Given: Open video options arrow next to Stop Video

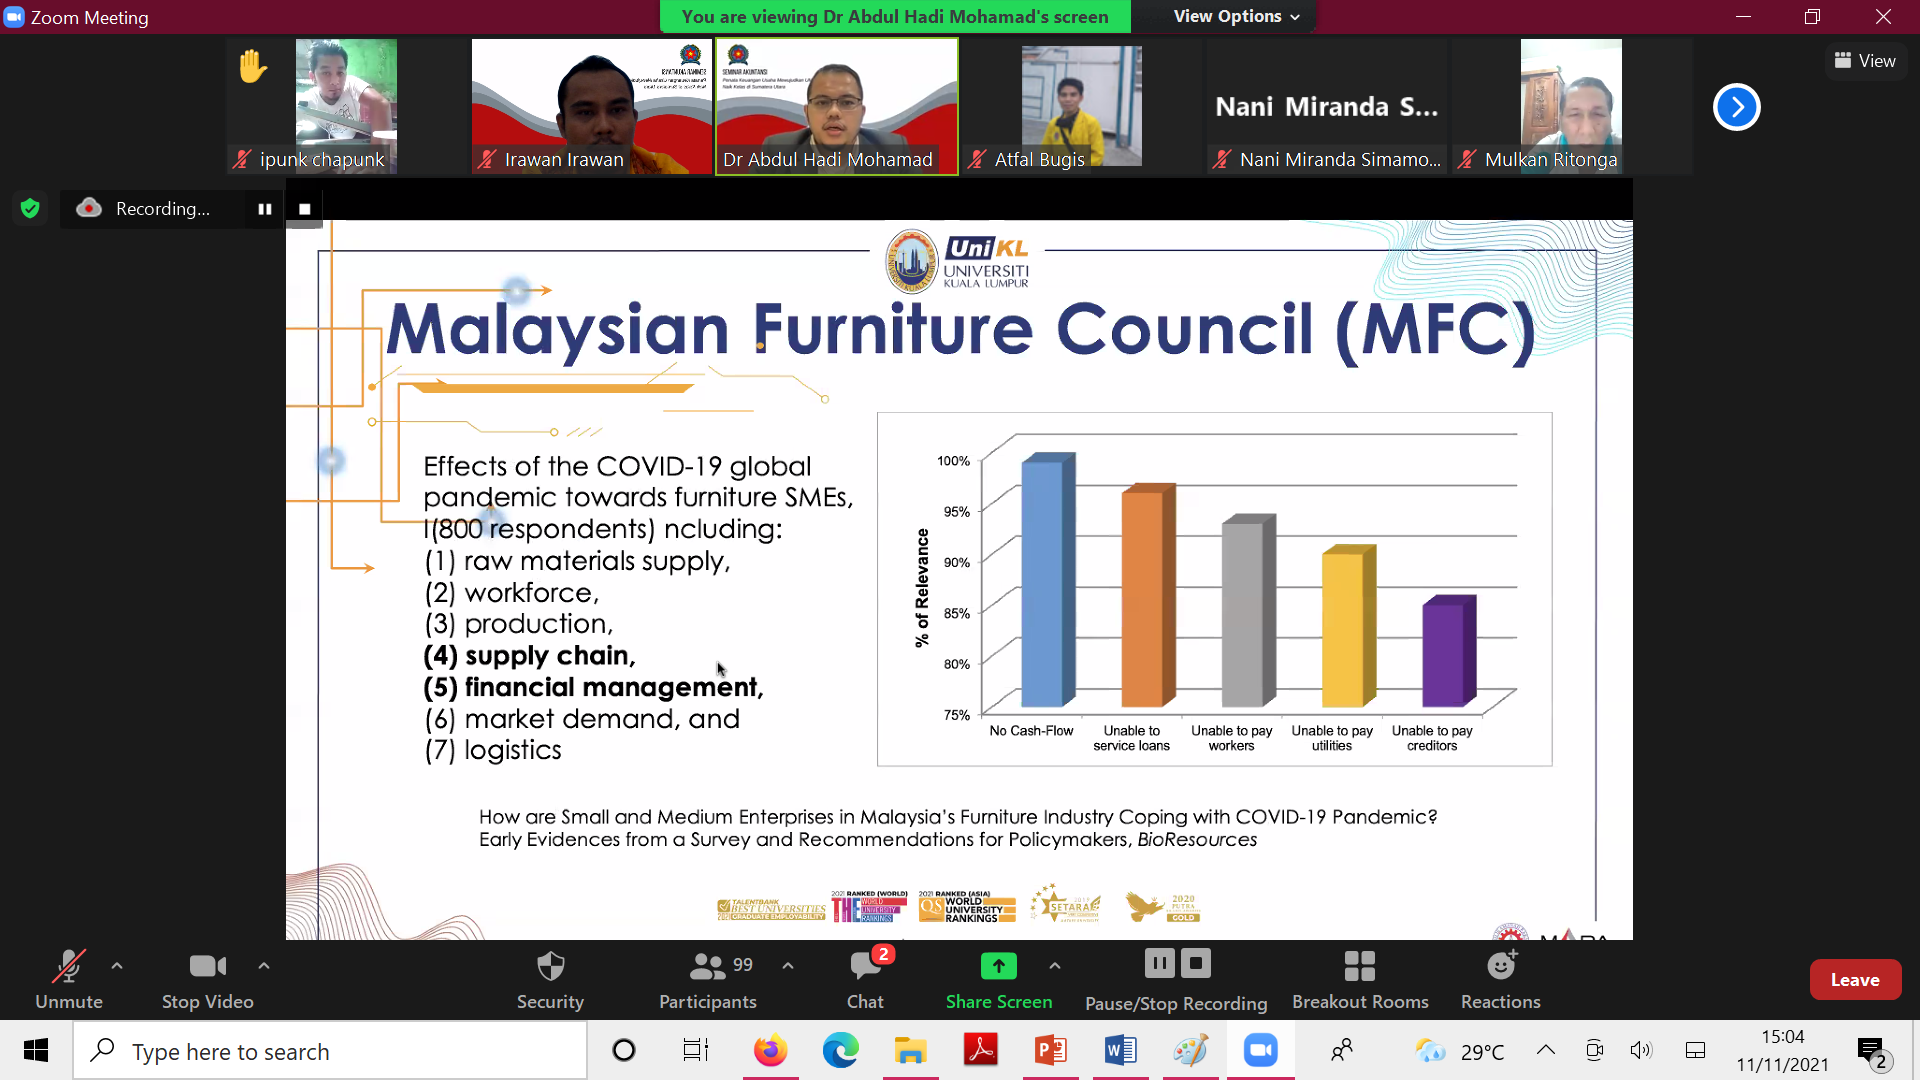Looking at the screenshot, I should coord(264,966).
